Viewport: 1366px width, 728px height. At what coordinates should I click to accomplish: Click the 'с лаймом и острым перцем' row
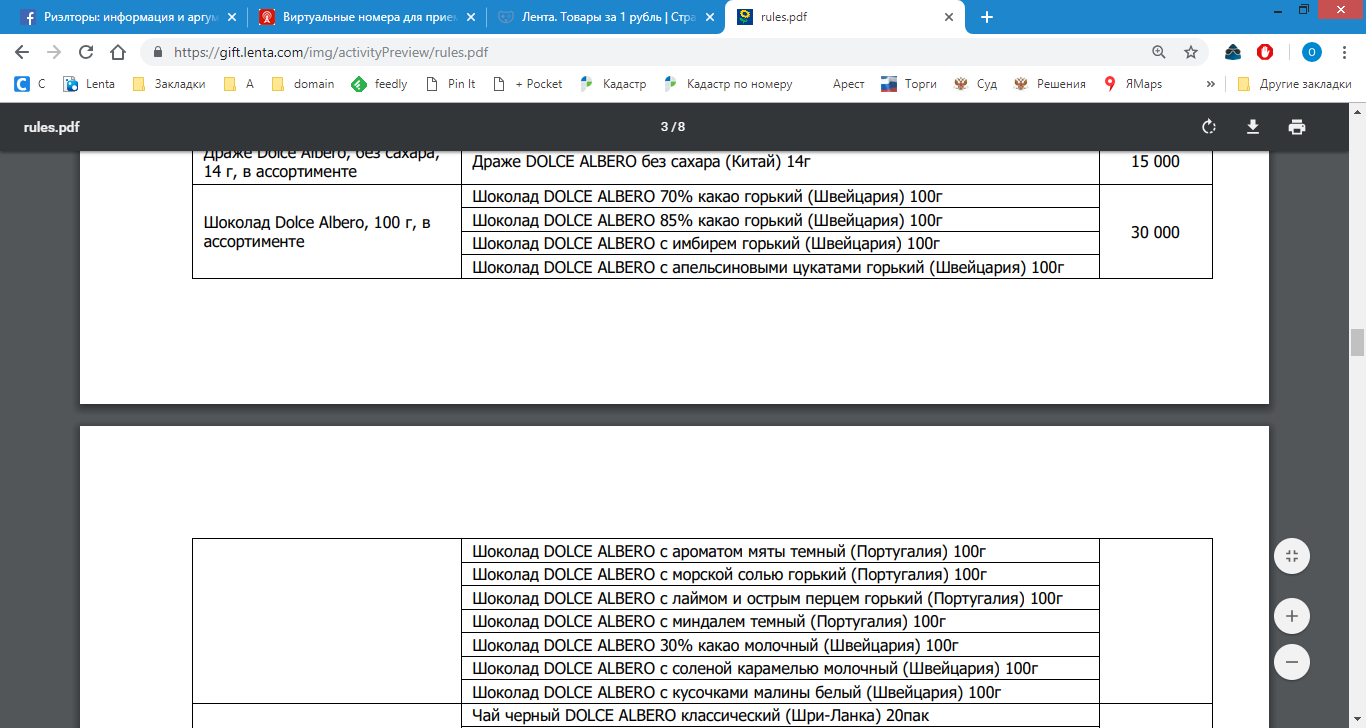tap(780, 599)
